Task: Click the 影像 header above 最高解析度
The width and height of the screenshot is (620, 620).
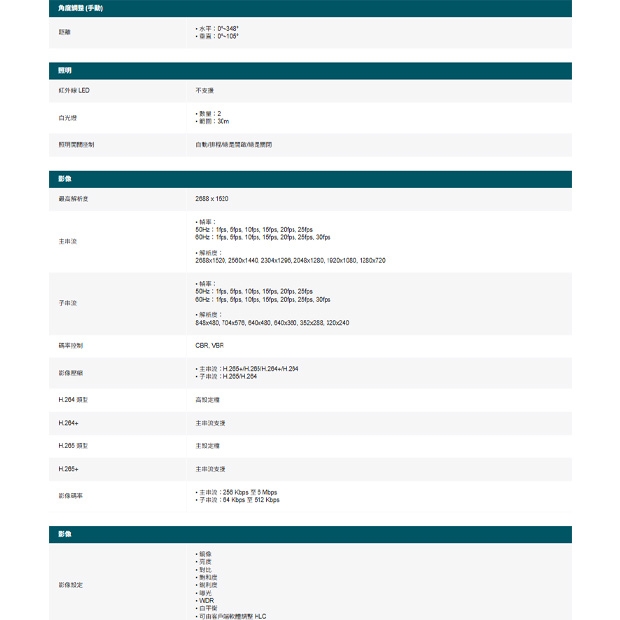Action: click(65, 179)
